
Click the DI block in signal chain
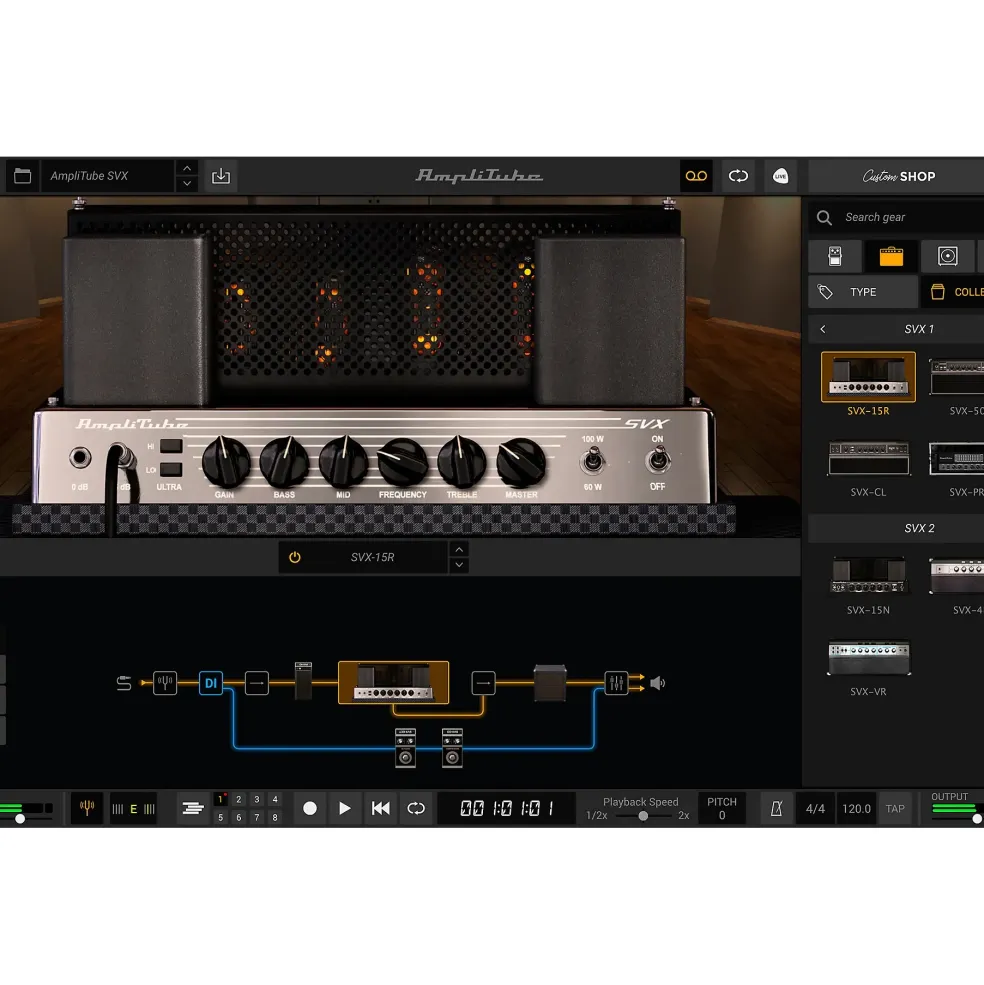point(211,683)
